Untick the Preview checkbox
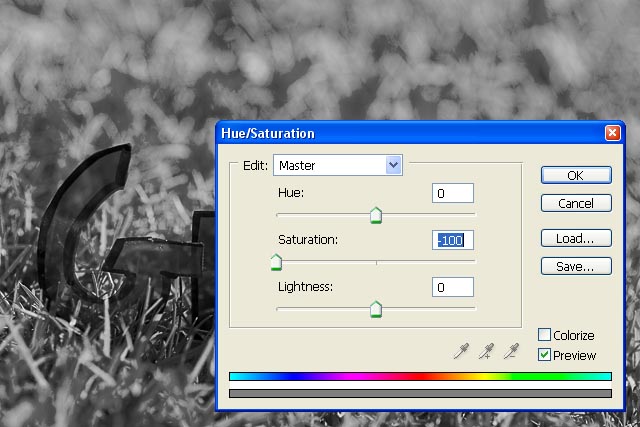The width and height of the screenshot is (640, 427). [x=544, y=355]
